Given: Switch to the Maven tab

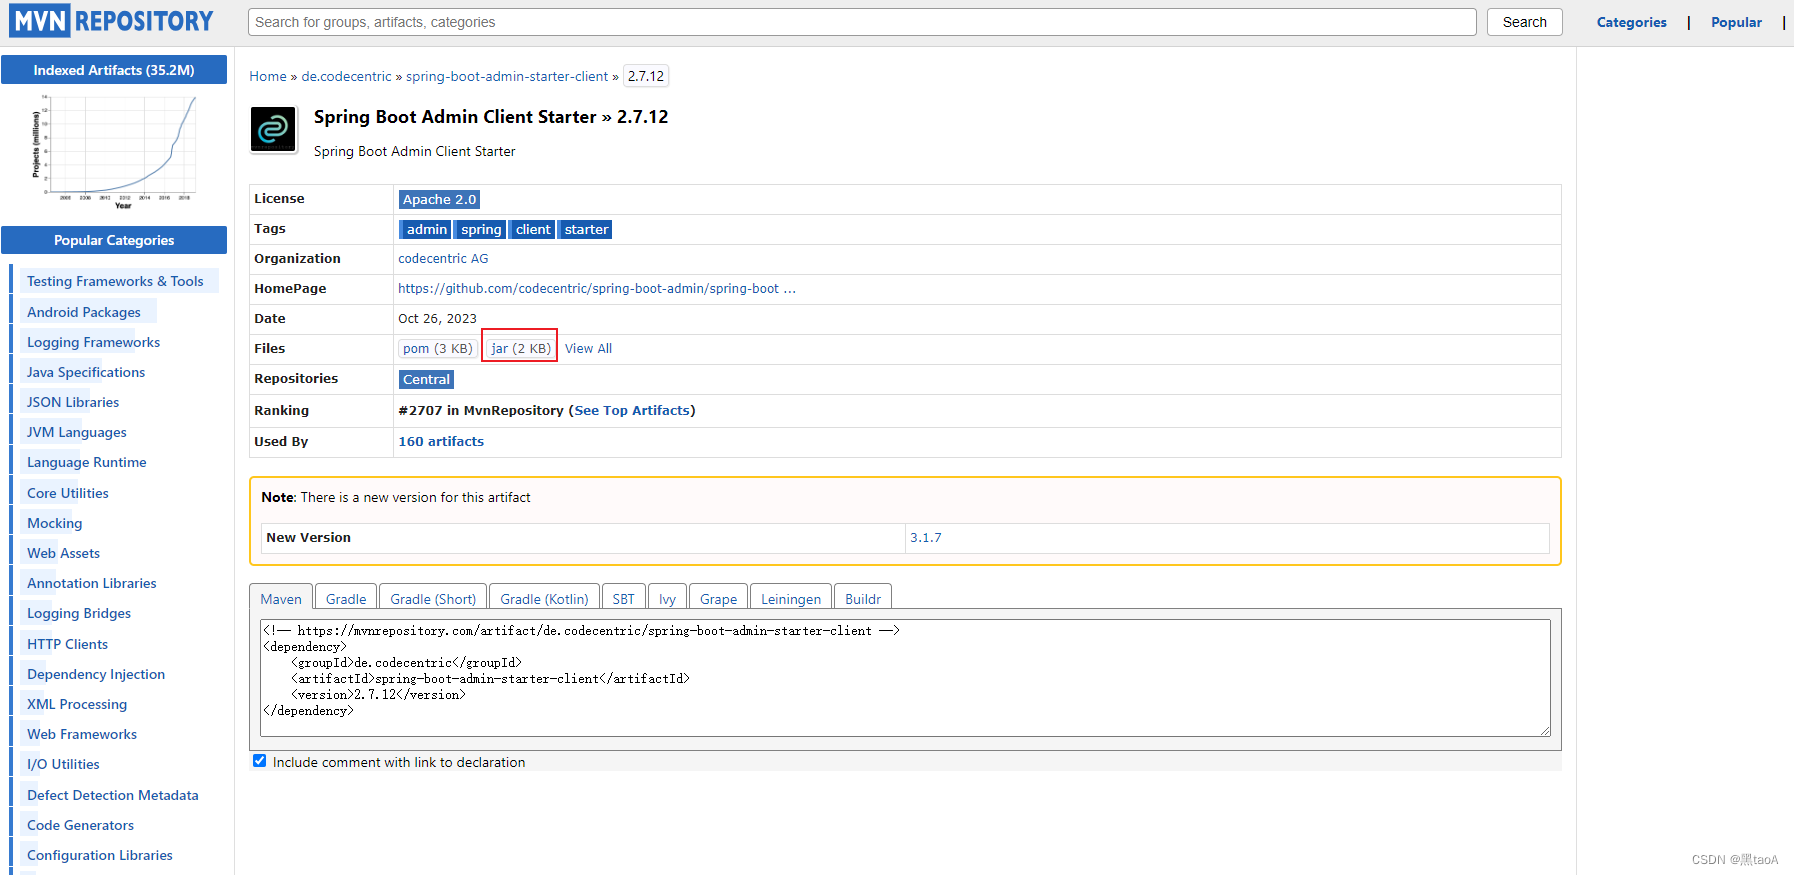Looking at the screenshot, I should click(x=281, y=598).
